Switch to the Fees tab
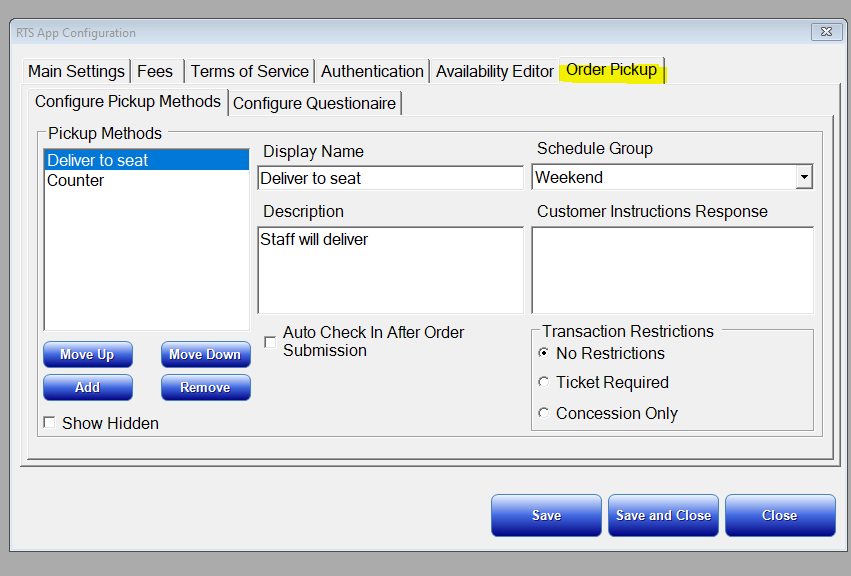 point(155,71)
